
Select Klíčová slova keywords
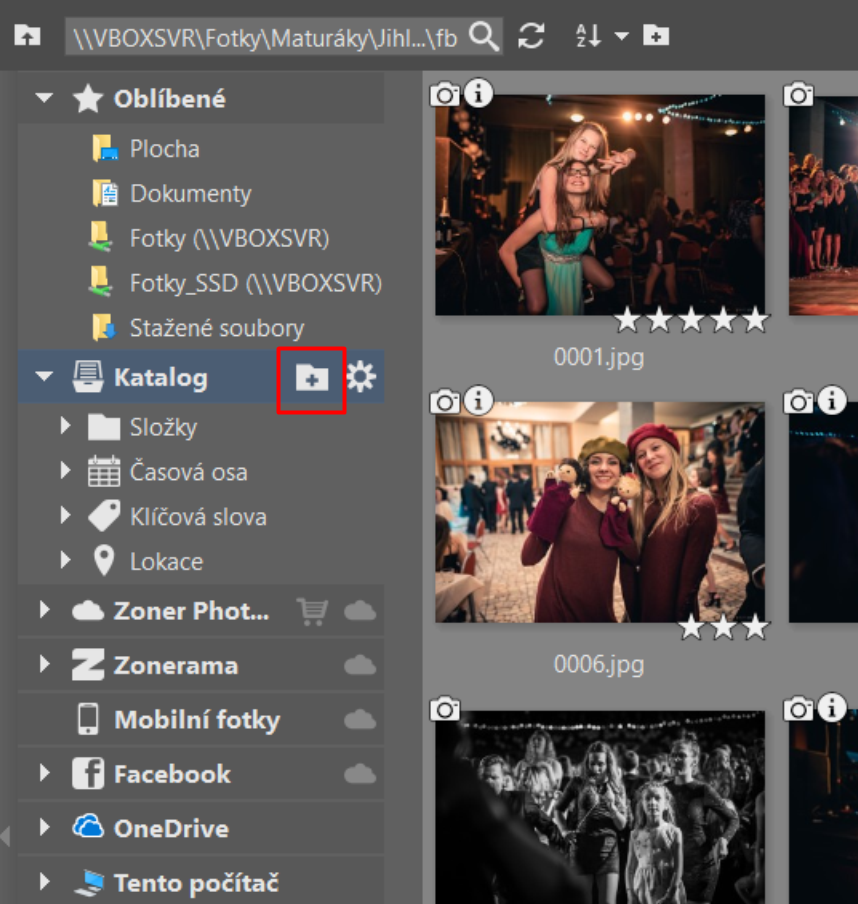[198, 517]
